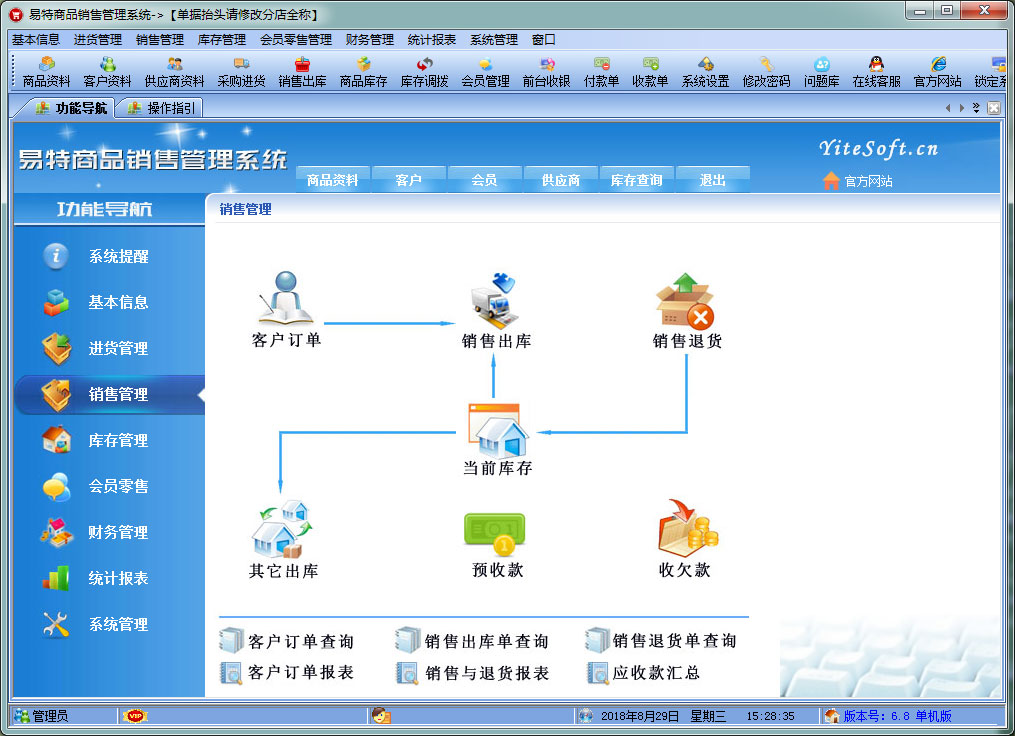Open 库存调拨 toolbar icon
This screenshot has height=736, width=1015.
point(425,72)
